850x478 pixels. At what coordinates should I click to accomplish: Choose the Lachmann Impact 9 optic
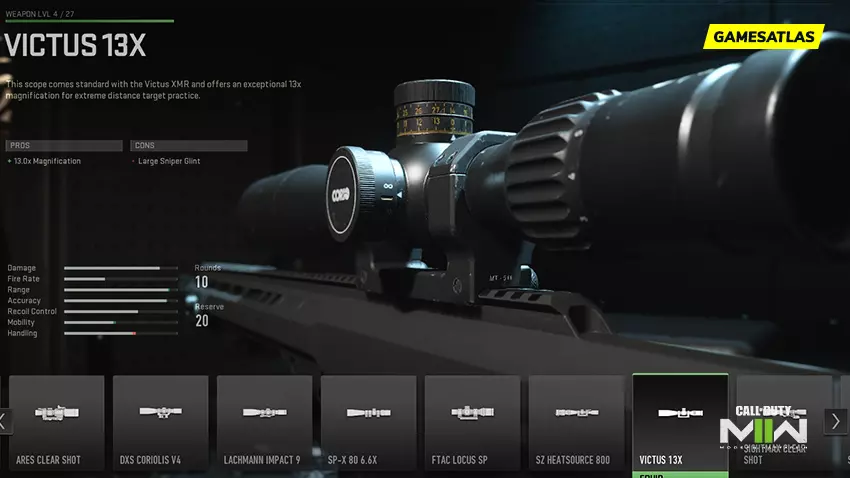[x=265, y=423]
